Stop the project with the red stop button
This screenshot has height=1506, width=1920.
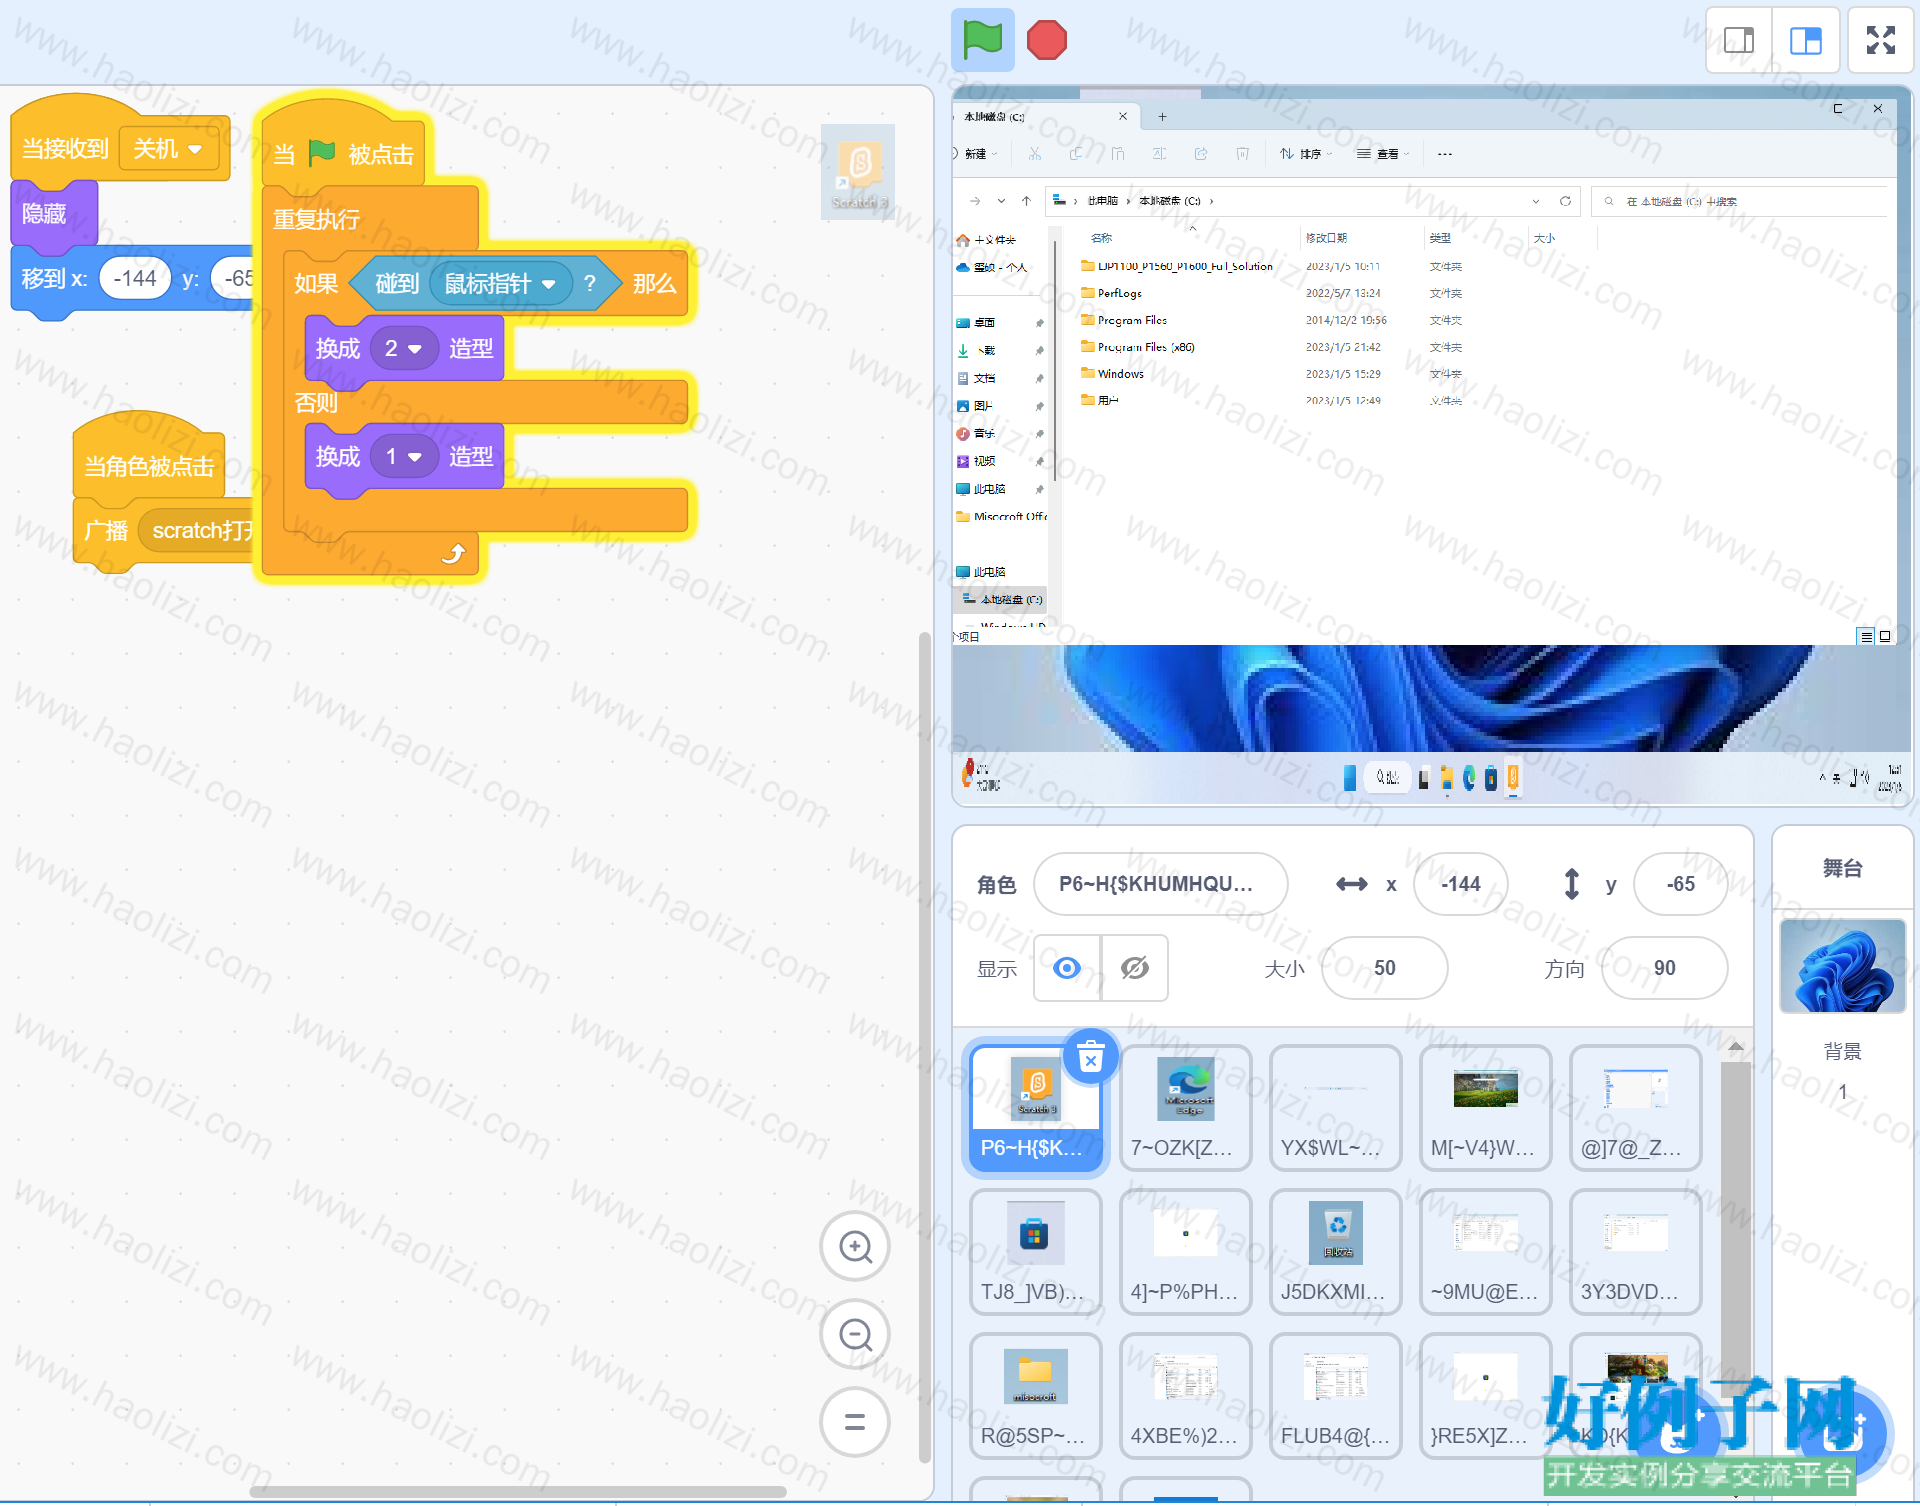pos(1047,40)
